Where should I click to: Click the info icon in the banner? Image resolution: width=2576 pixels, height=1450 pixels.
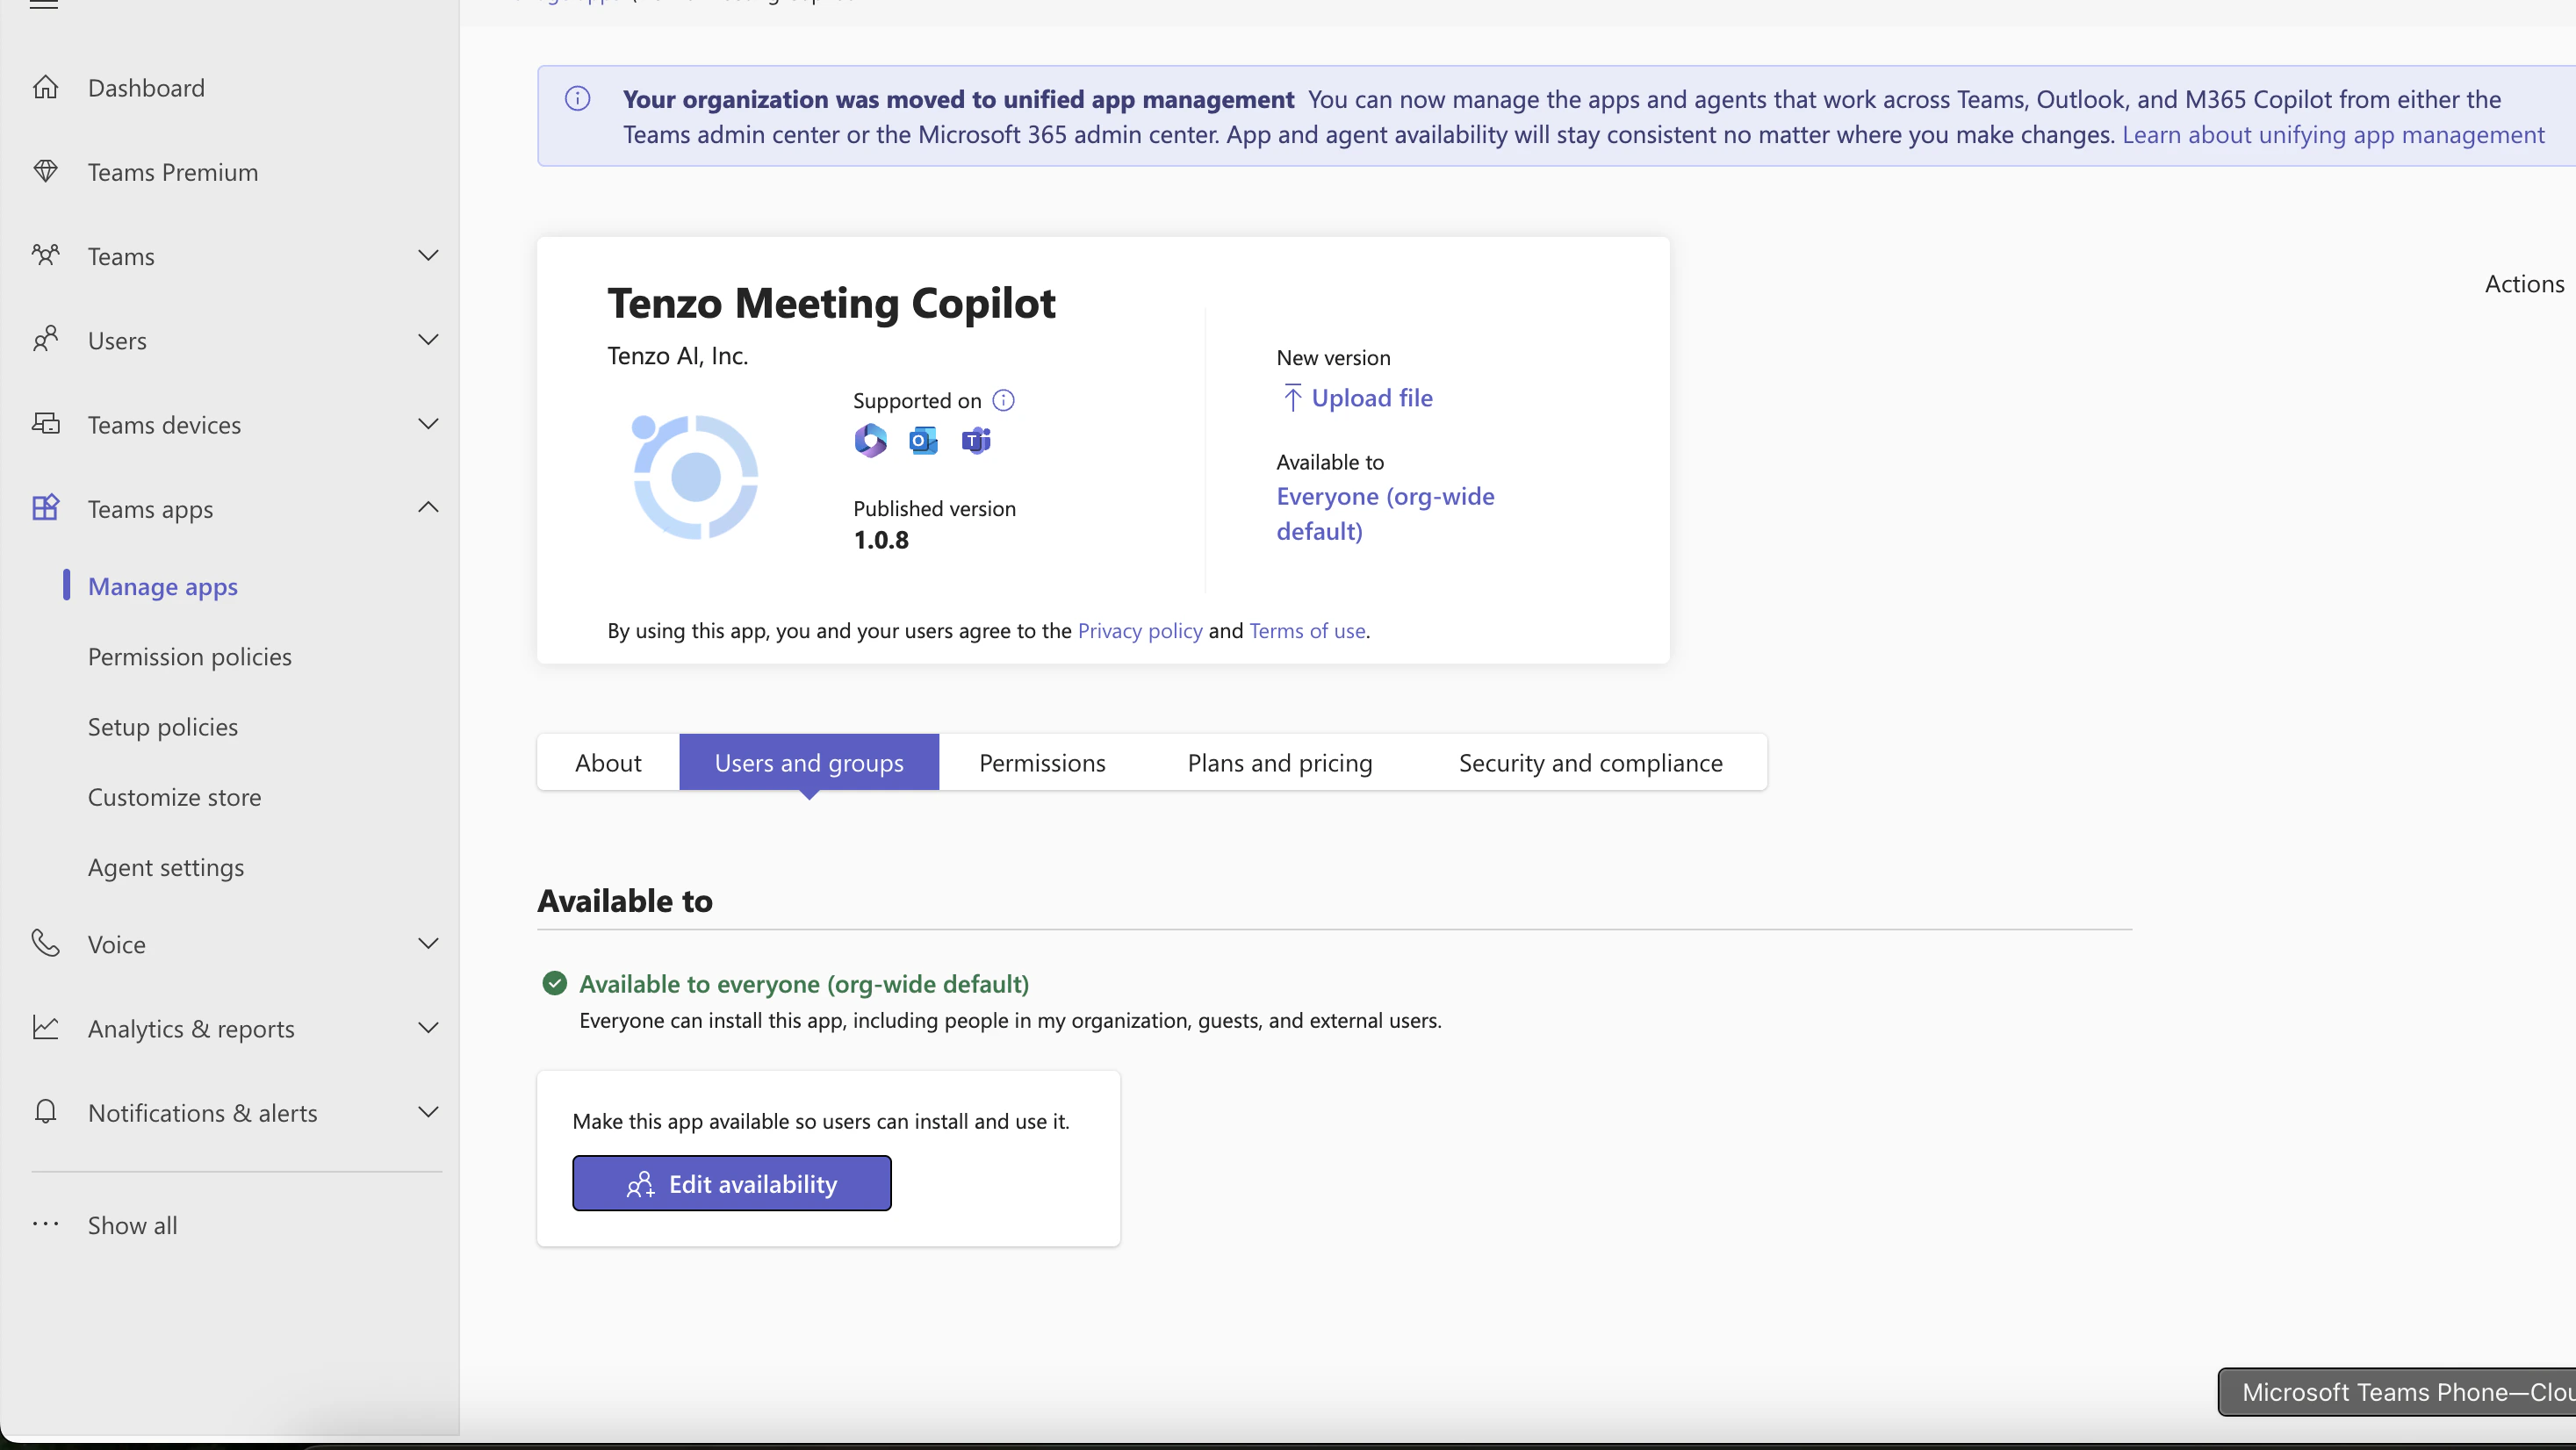pos(577,99)
